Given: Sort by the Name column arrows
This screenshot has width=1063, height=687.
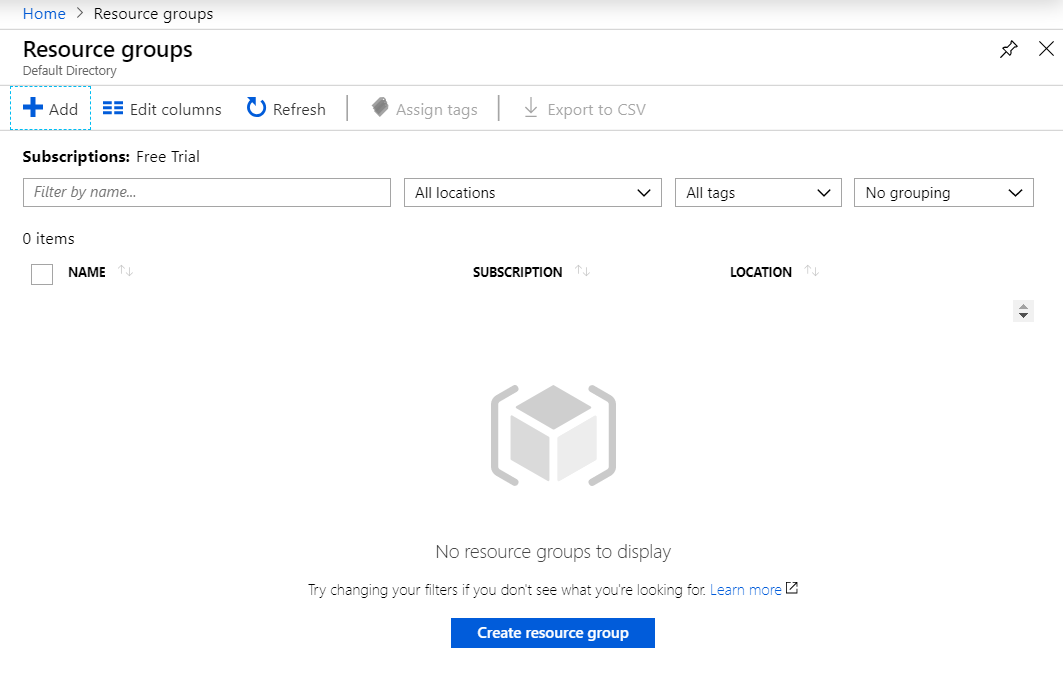Looking at the screenshot, I should (125, 272).
